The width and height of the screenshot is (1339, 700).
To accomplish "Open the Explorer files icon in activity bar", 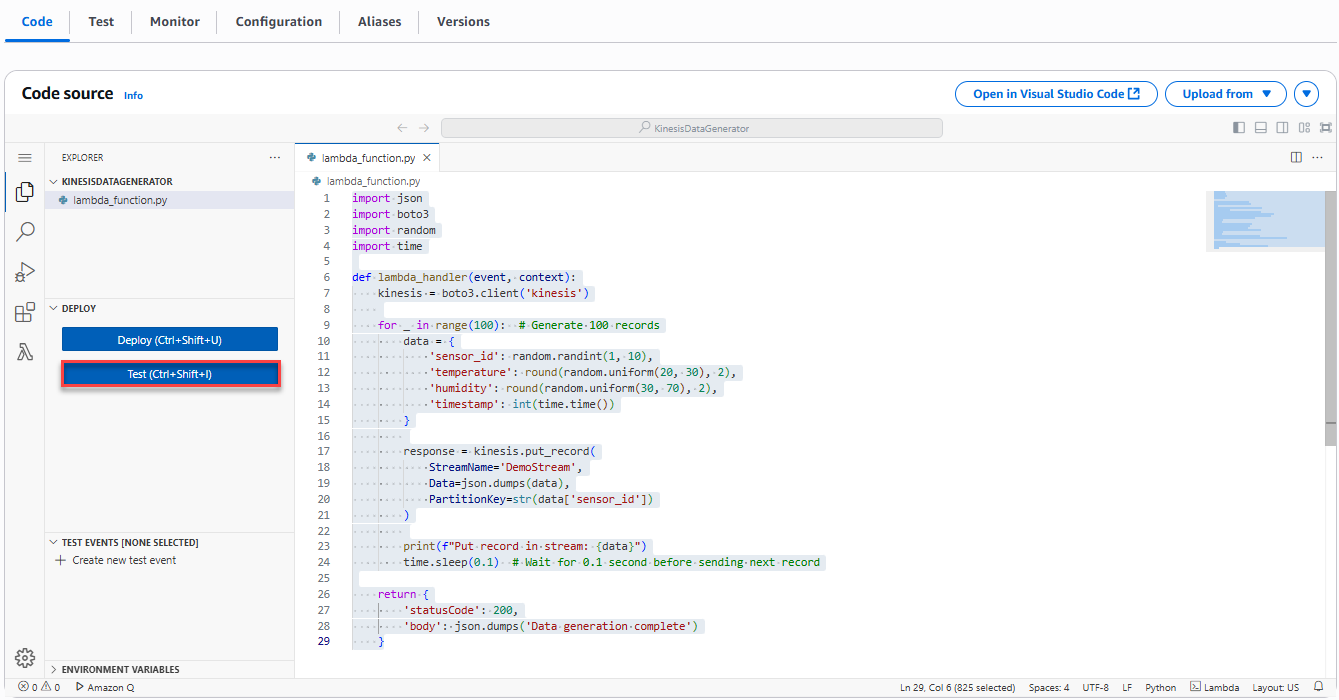I will [25, 192].
